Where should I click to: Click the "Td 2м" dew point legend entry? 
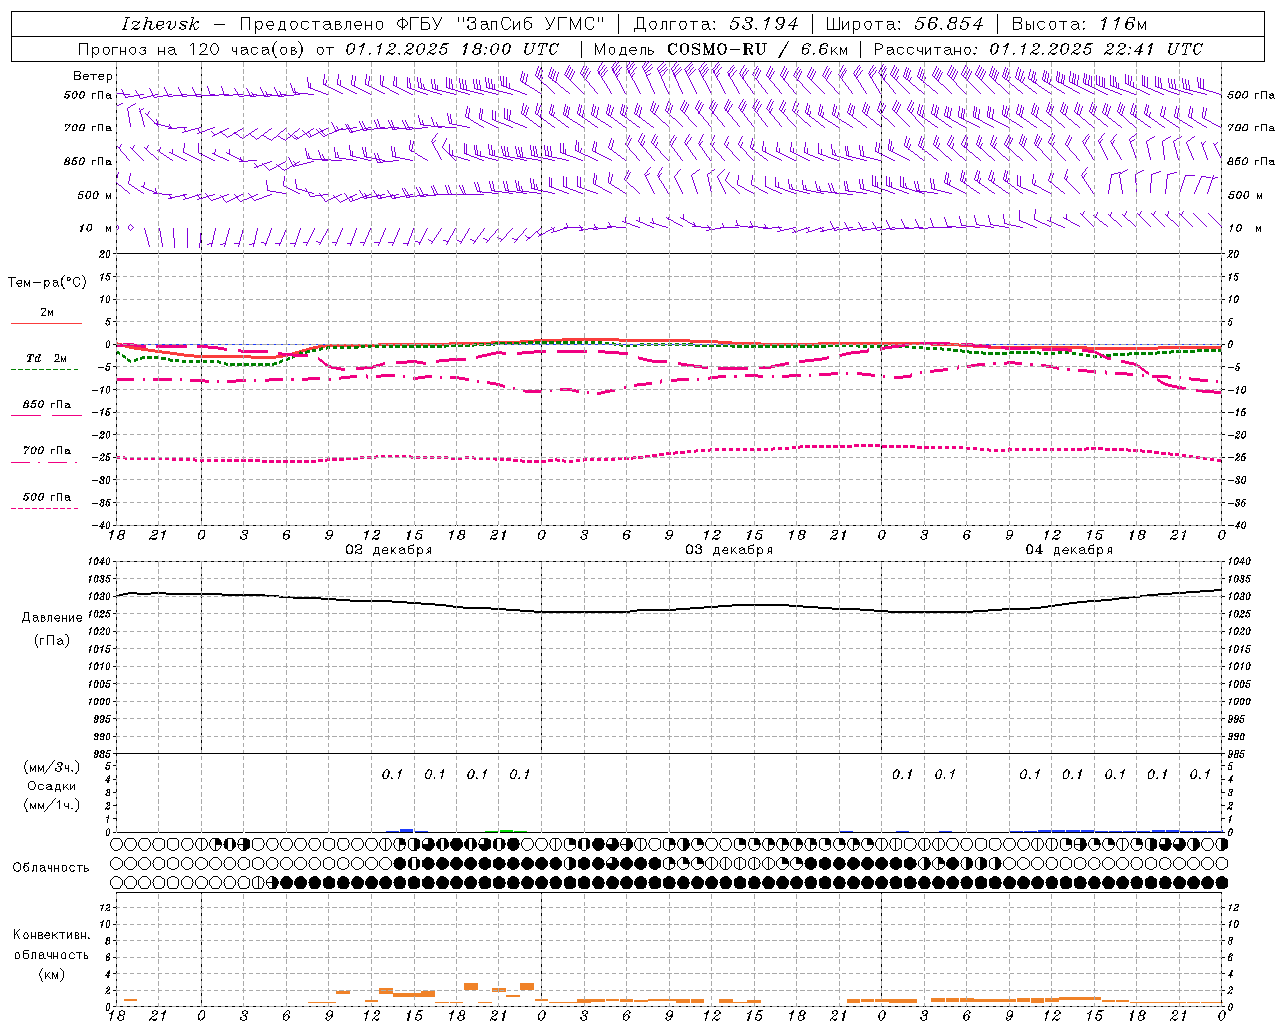point(46,358)
